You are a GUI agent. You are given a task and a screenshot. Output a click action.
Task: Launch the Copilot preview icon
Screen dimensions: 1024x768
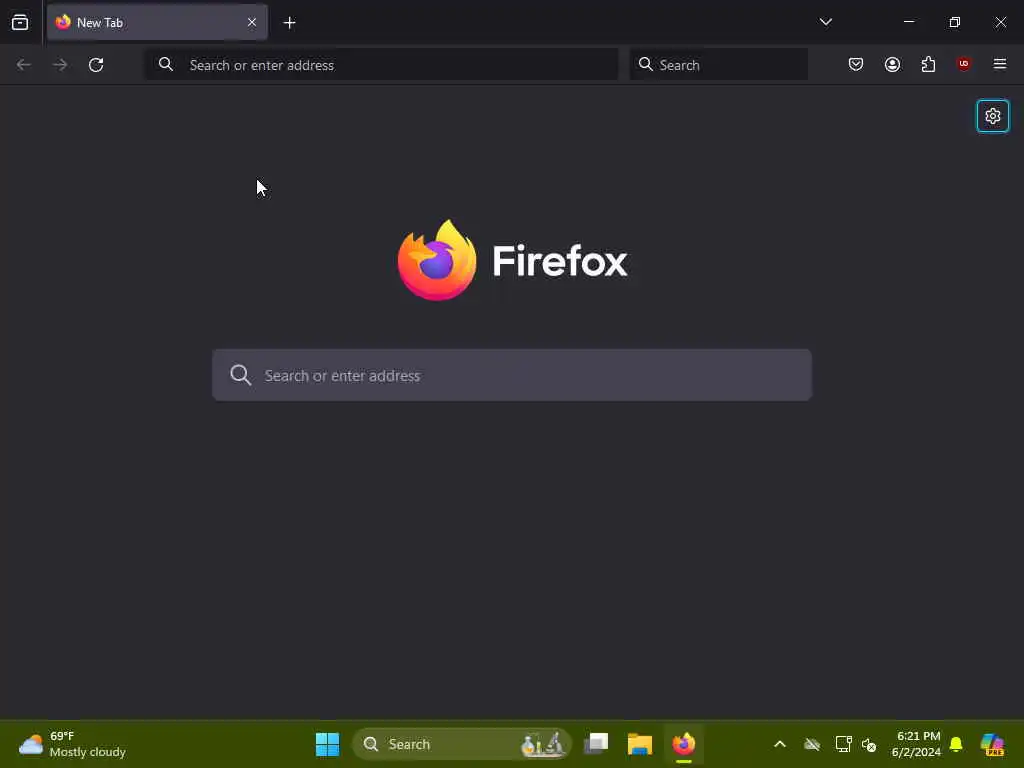(992, 744)
